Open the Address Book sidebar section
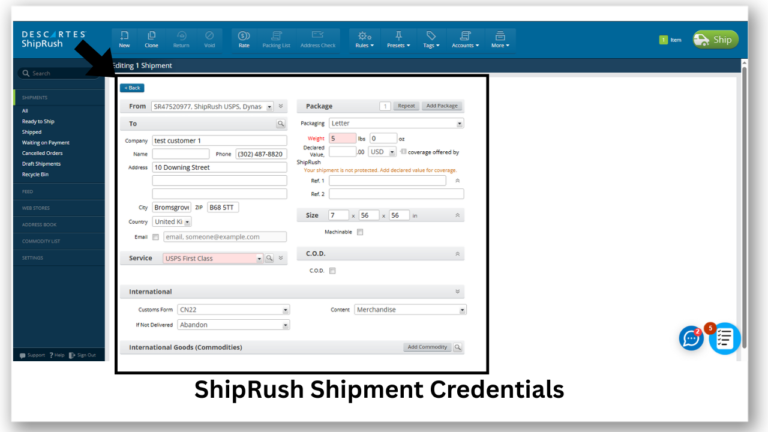768x432 pixels. pos(39,225)
